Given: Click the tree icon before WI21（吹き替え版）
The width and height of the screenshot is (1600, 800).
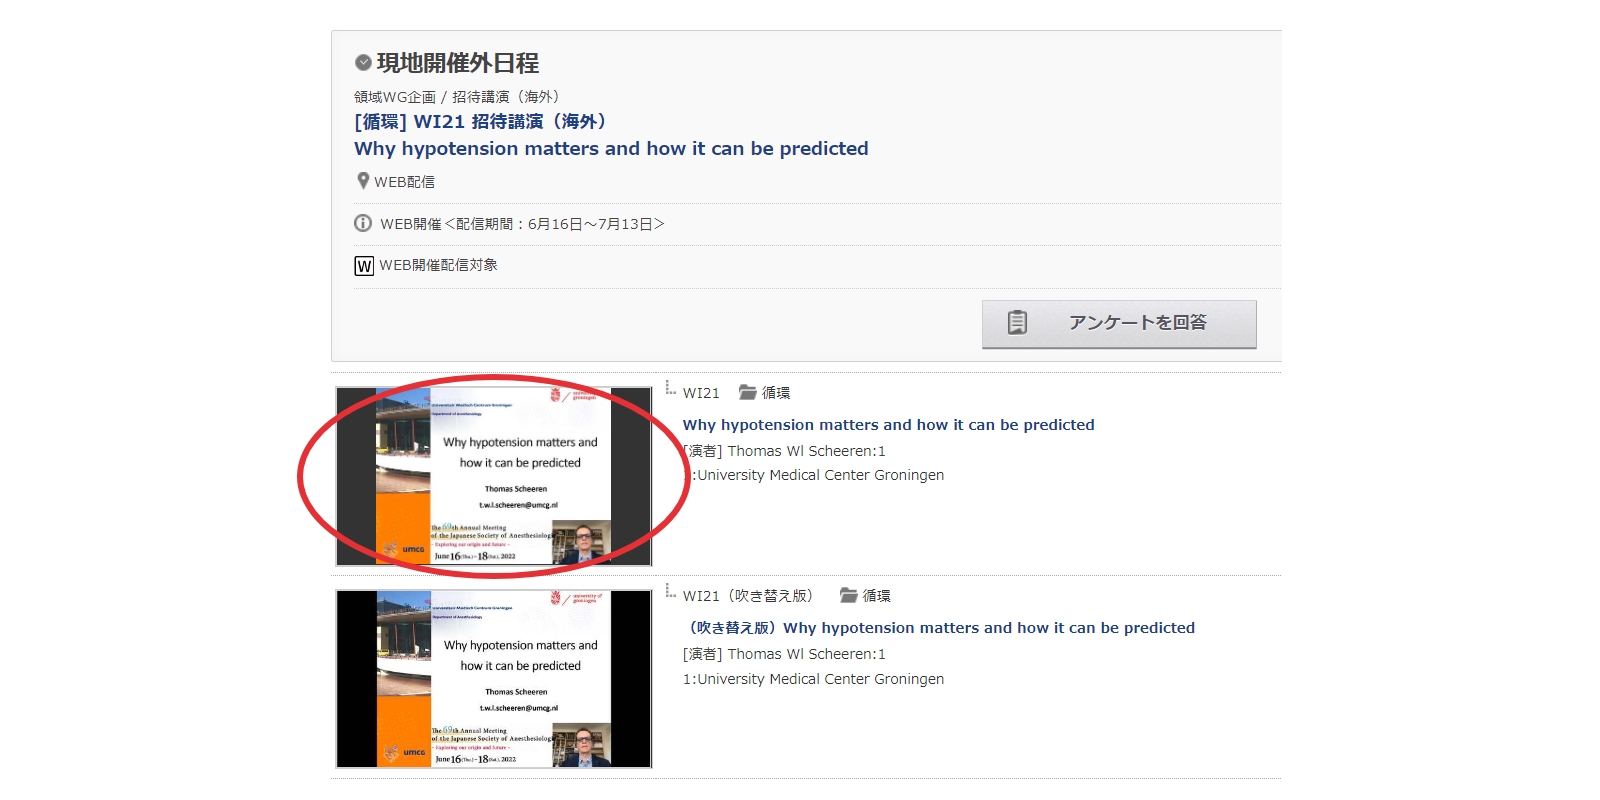Looking at the screenshot, I should [671, 592].
